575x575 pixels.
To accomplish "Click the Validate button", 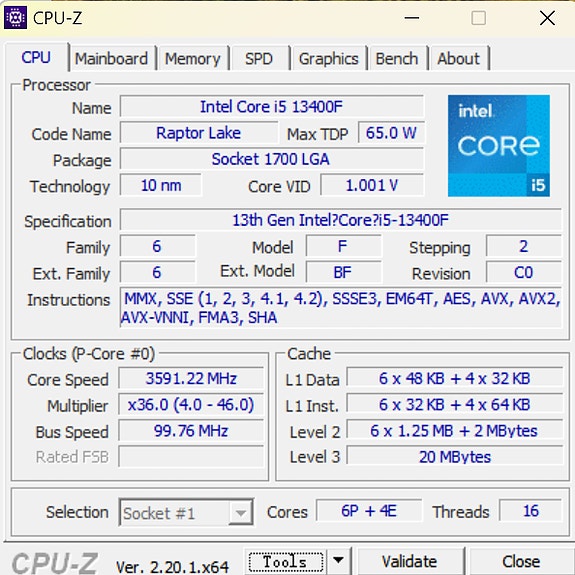I will click(x=409, y=561).
